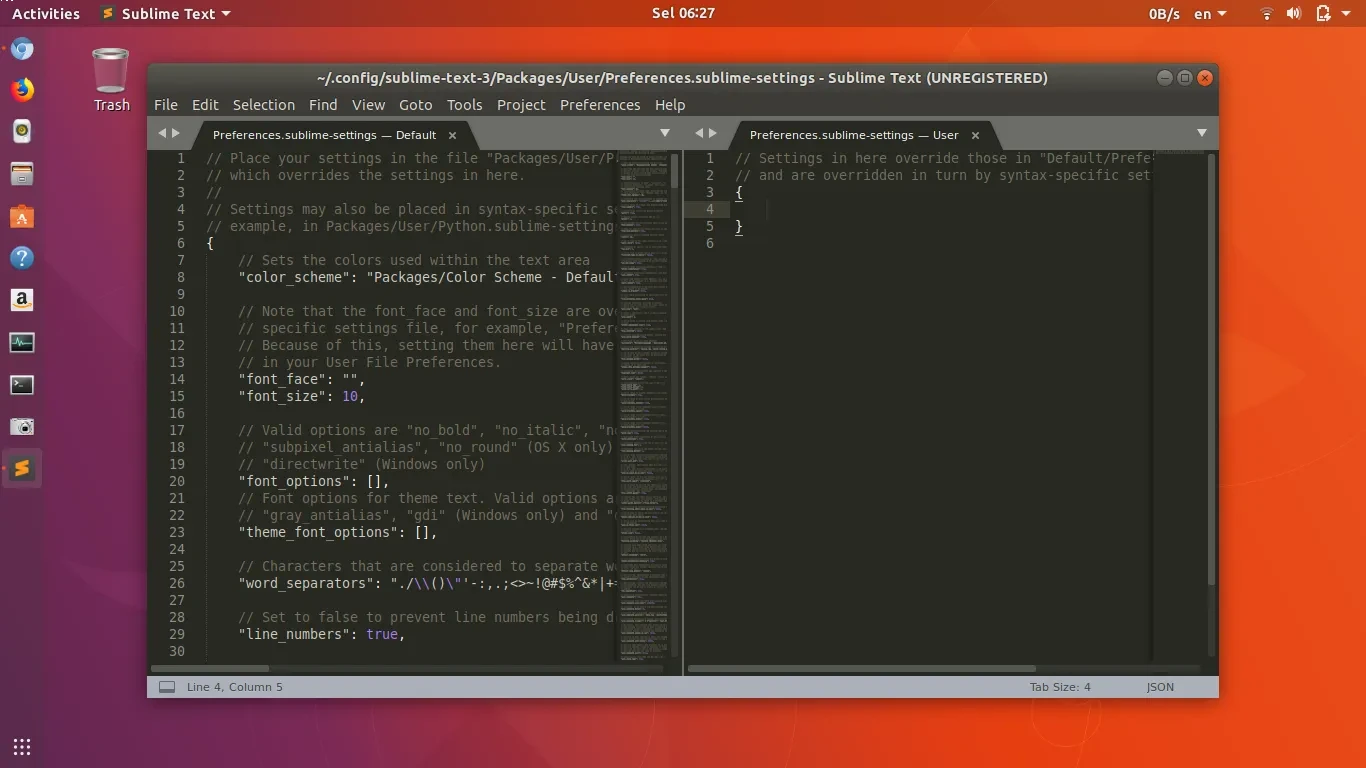The height and width of the screenshot is (768, 1366).
Task: Open the Preferences menu
Action: [x=600, y=105]
